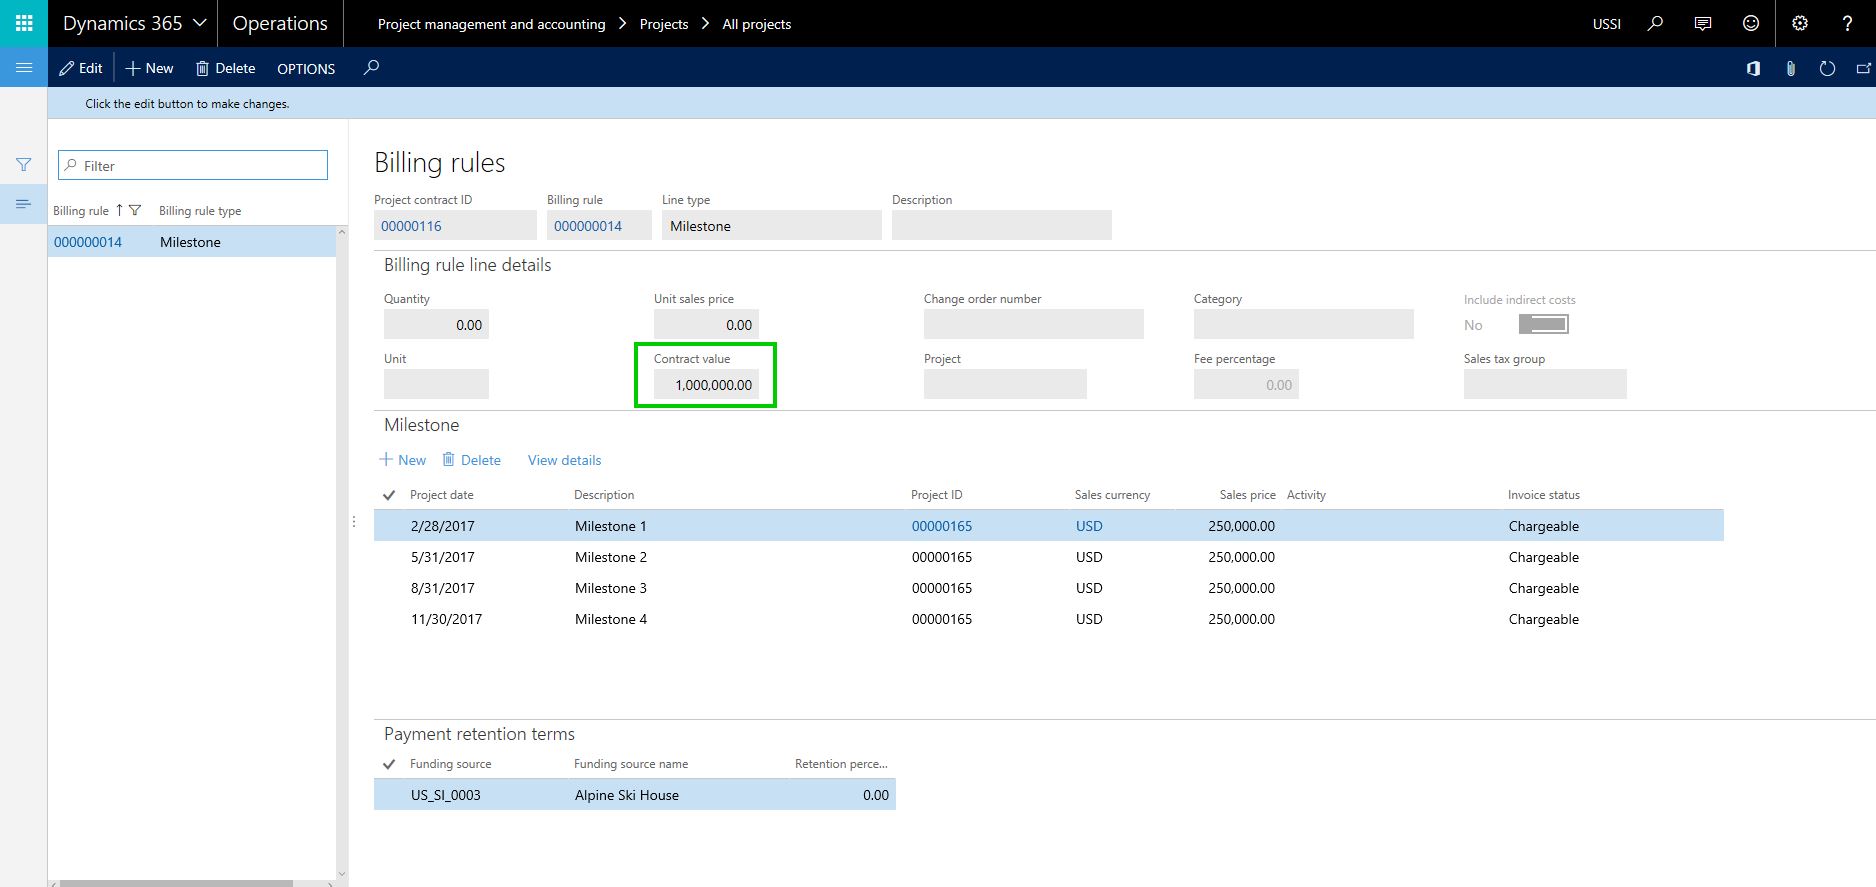Open the global search magnifier in the top bar
The width and height of the screenshot is (1876, 887).
click(x=1655, y=23)
